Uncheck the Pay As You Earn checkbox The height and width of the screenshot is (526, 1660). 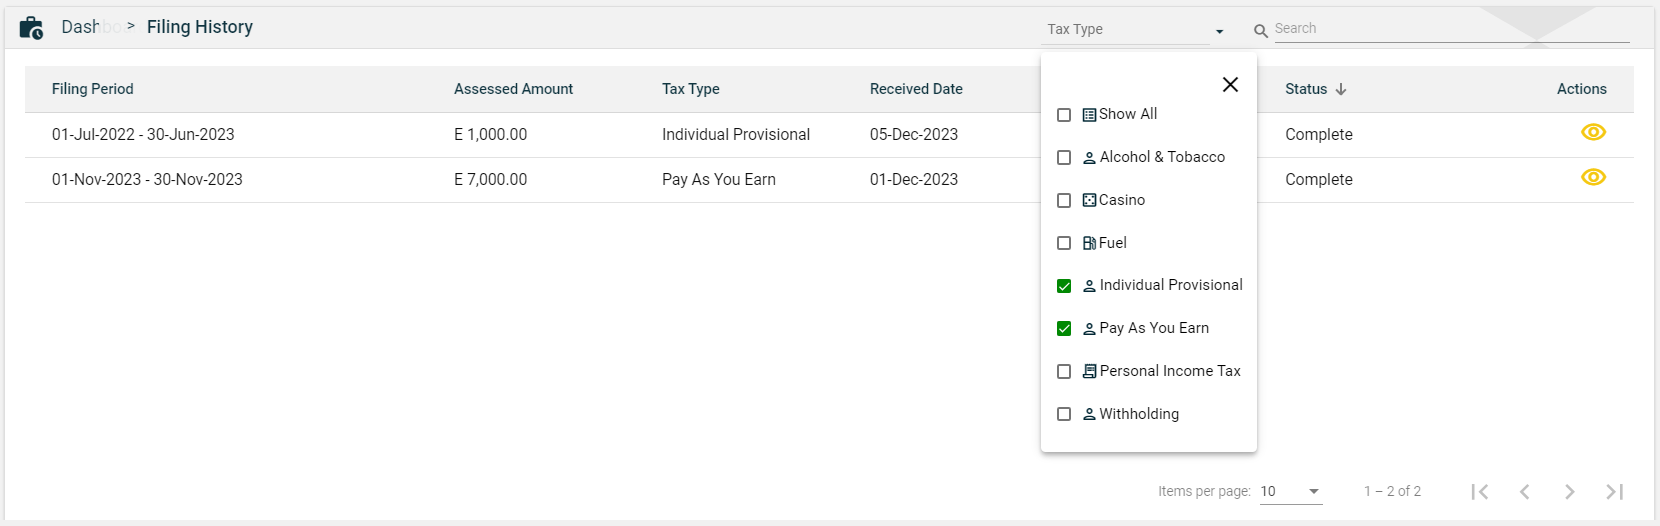pos(1064,329)
